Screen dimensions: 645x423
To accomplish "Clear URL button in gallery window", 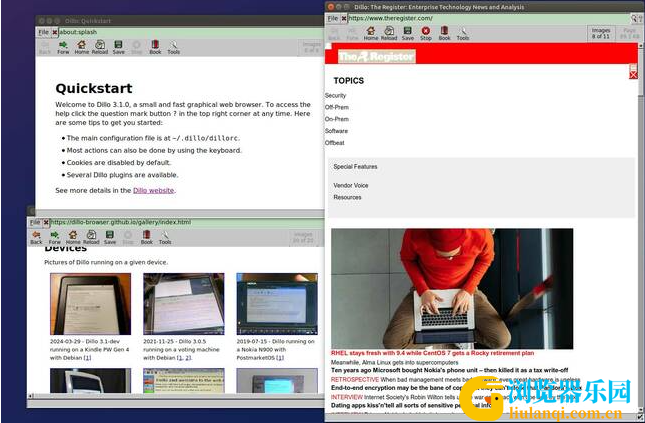I will pos(46,223).
